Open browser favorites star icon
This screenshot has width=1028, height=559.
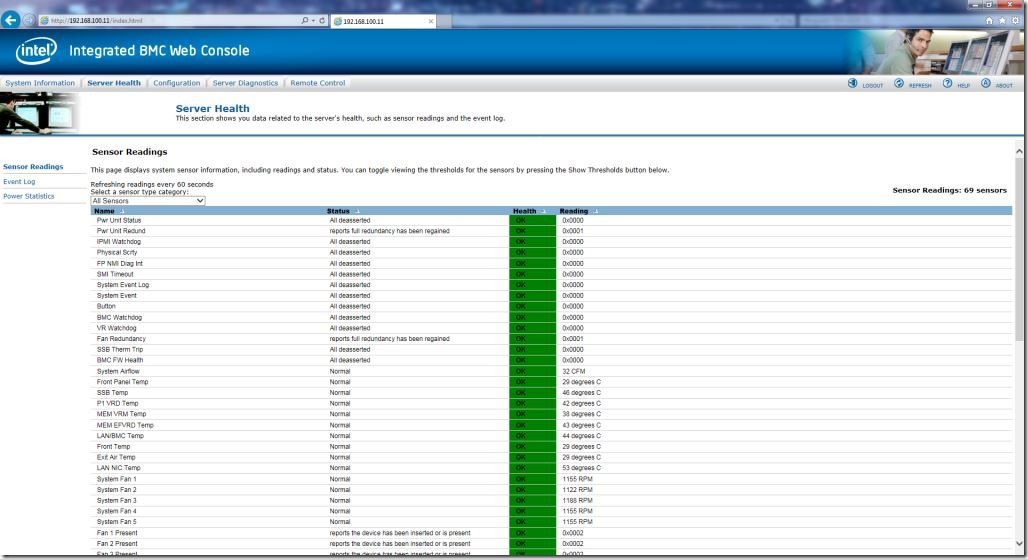(x=1003, y=20)
